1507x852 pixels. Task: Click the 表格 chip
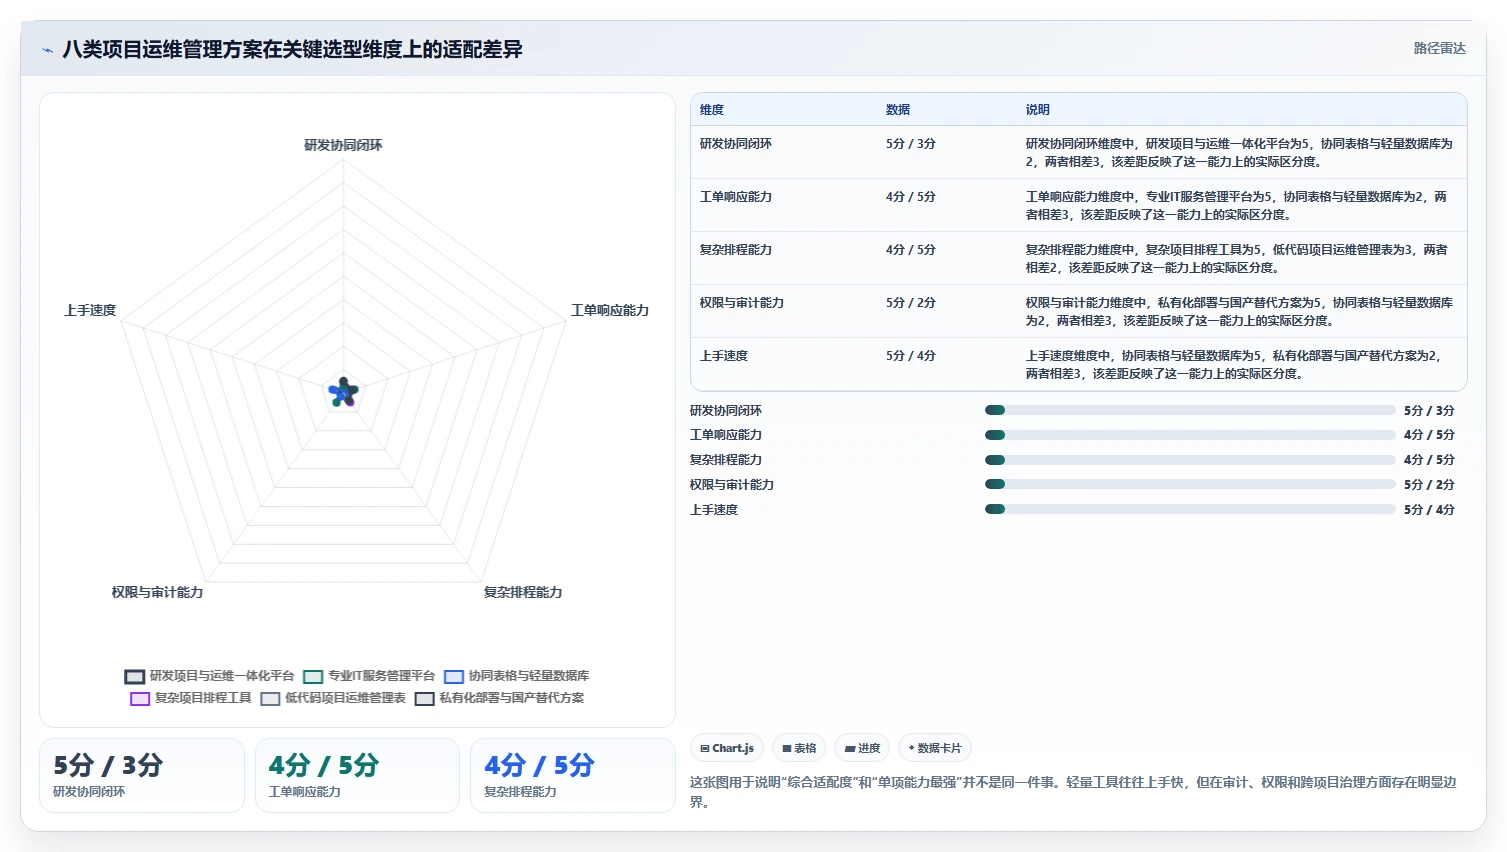tap(799, 748)
